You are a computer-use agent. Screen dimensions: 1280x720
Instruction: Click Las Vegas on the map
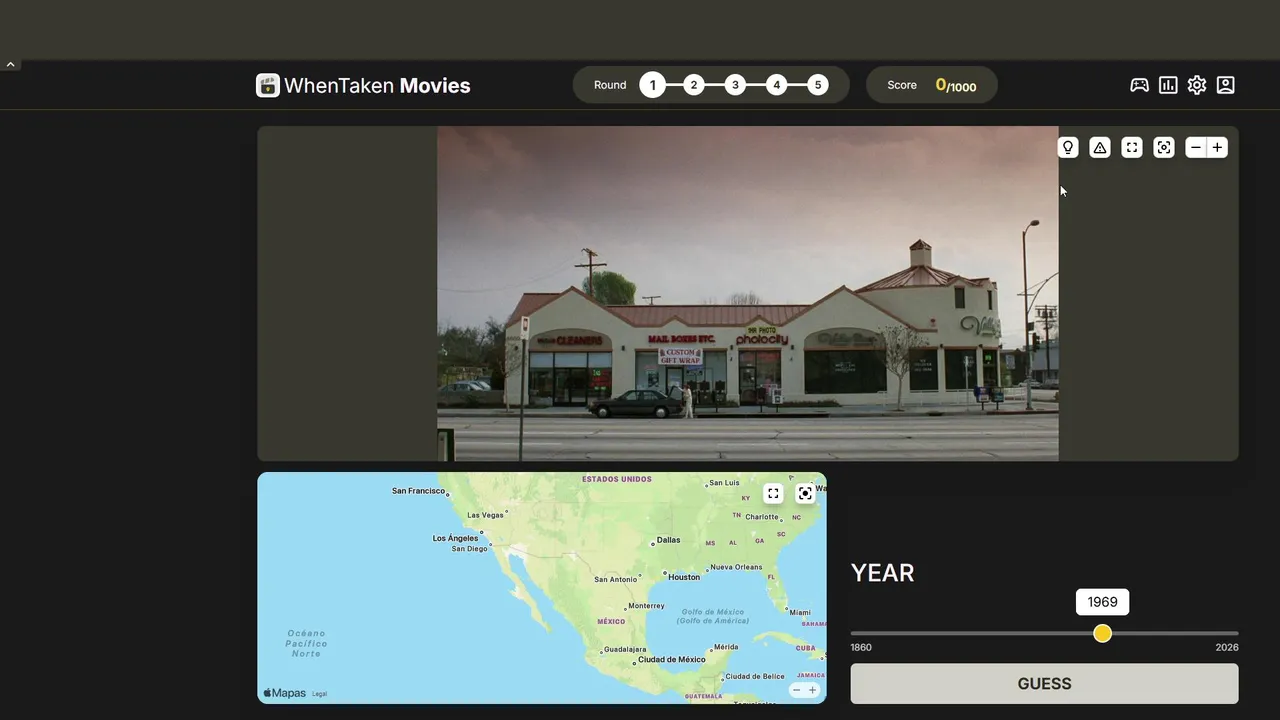485,515
